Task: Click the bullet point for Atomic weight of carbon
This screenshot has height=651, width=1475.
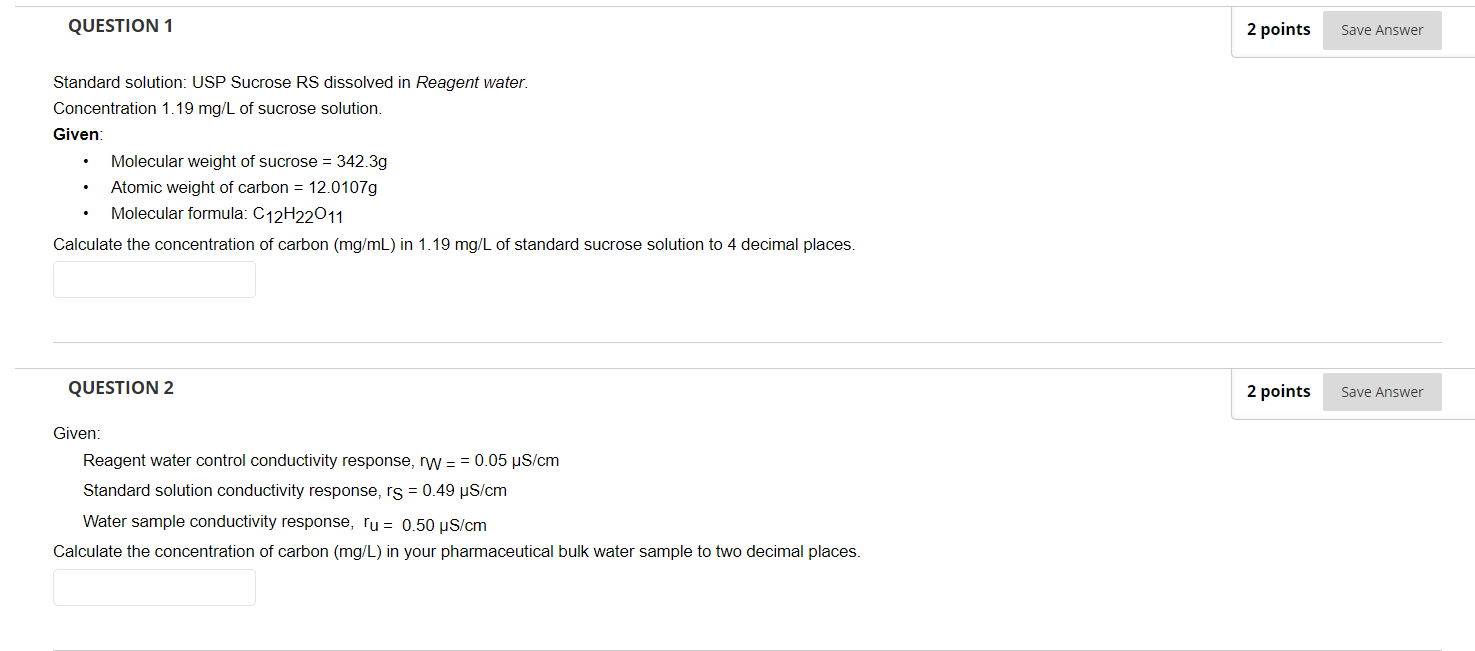Action: pyautogui.click(x=85, y=187)
